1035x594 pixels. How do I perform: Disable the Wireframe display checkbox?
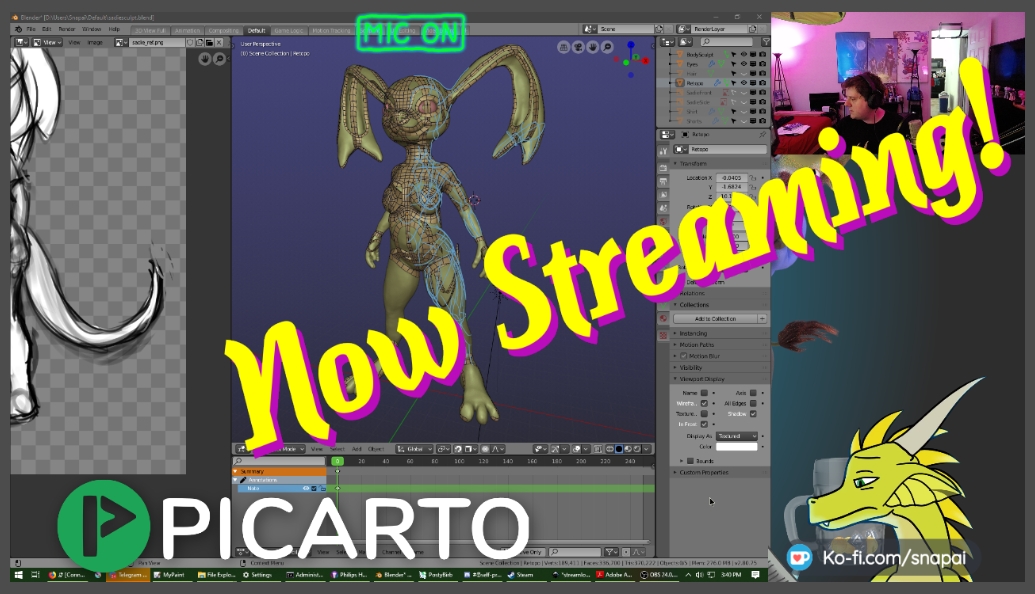(x=704, y=403)
